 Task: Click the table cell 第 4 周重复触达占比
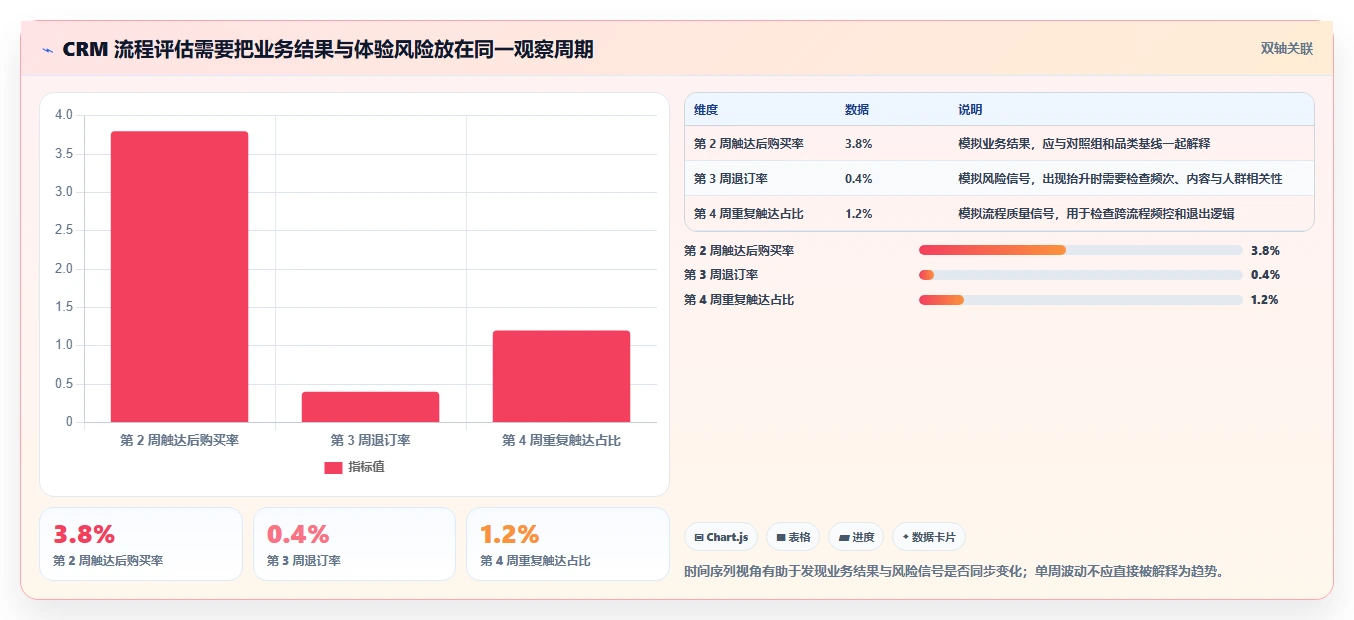pos(749,214)
